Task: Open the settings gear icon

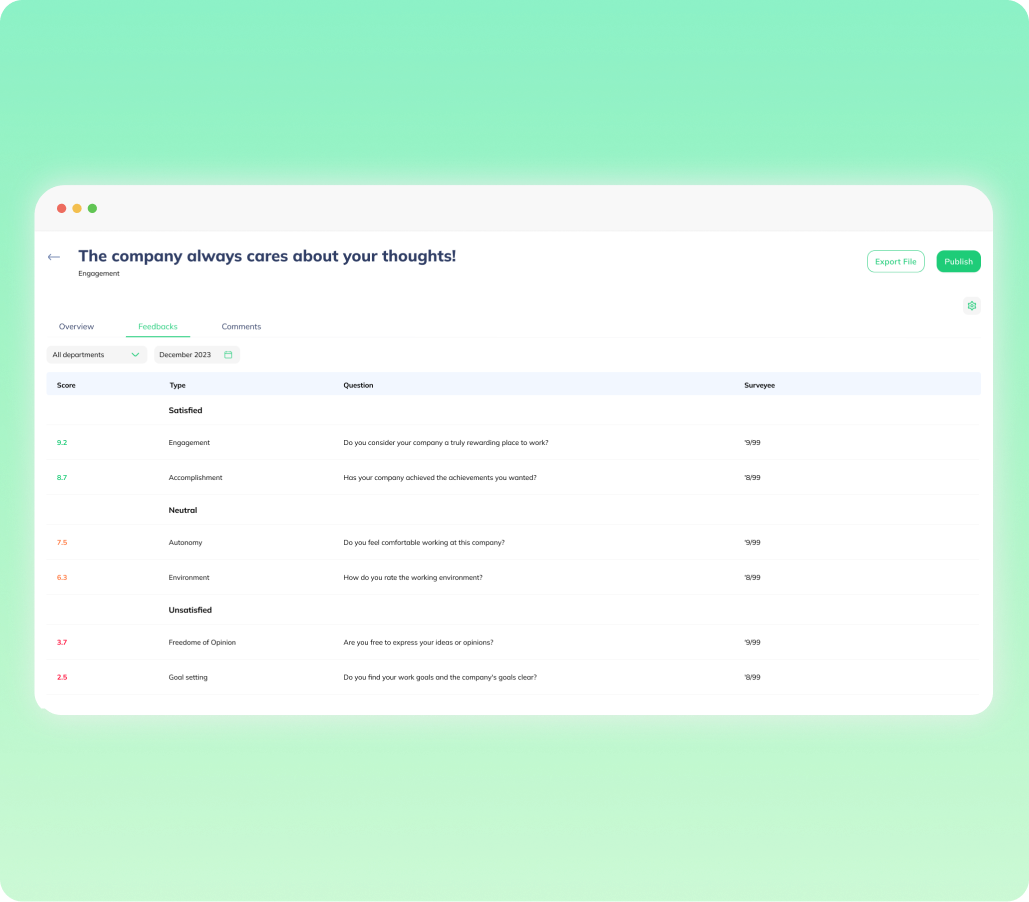Action: coord(971,306)
